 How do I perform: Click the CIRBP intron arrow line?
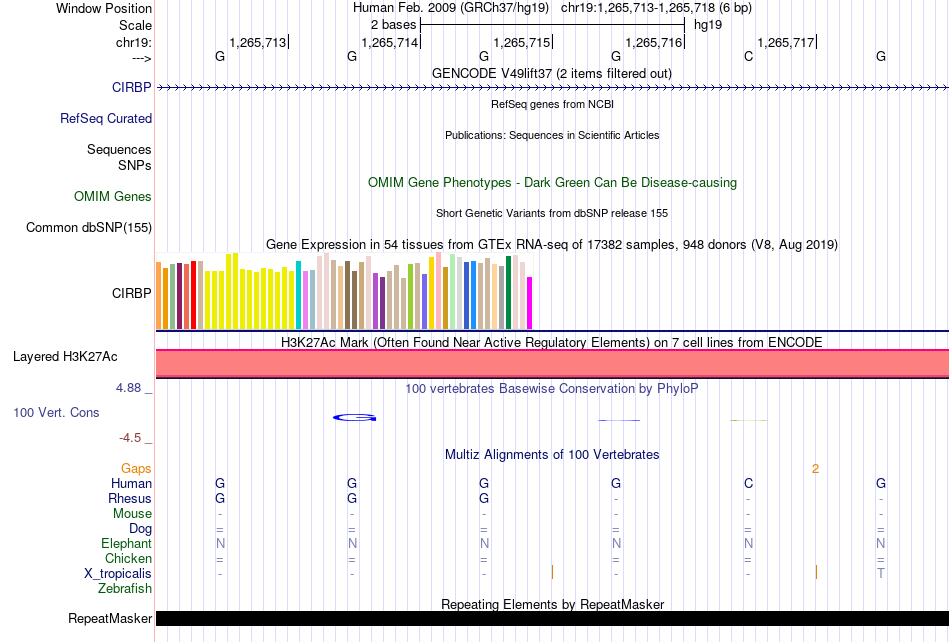(x=552, y=88)
